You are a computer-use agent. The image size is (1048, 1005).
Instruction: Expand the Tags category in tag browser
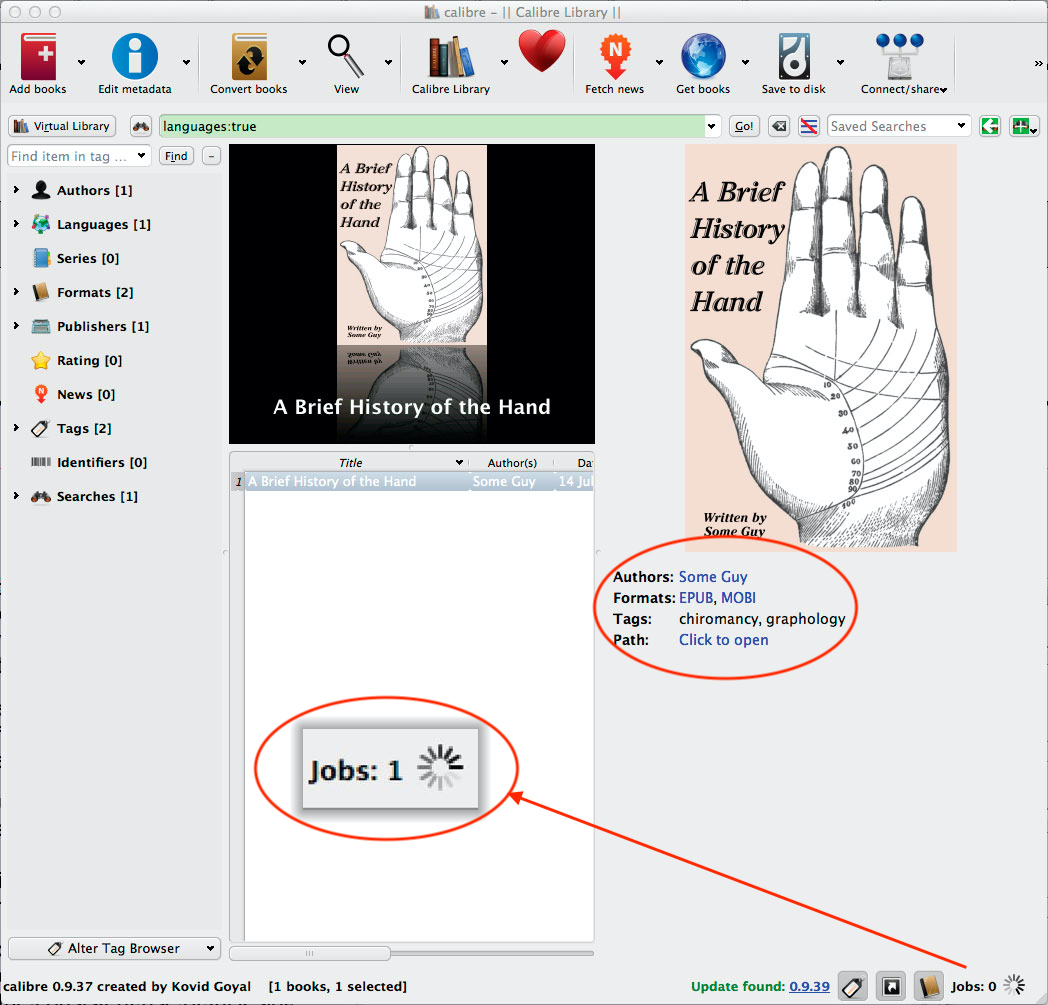pyautogui.click(x=16, y=428)
